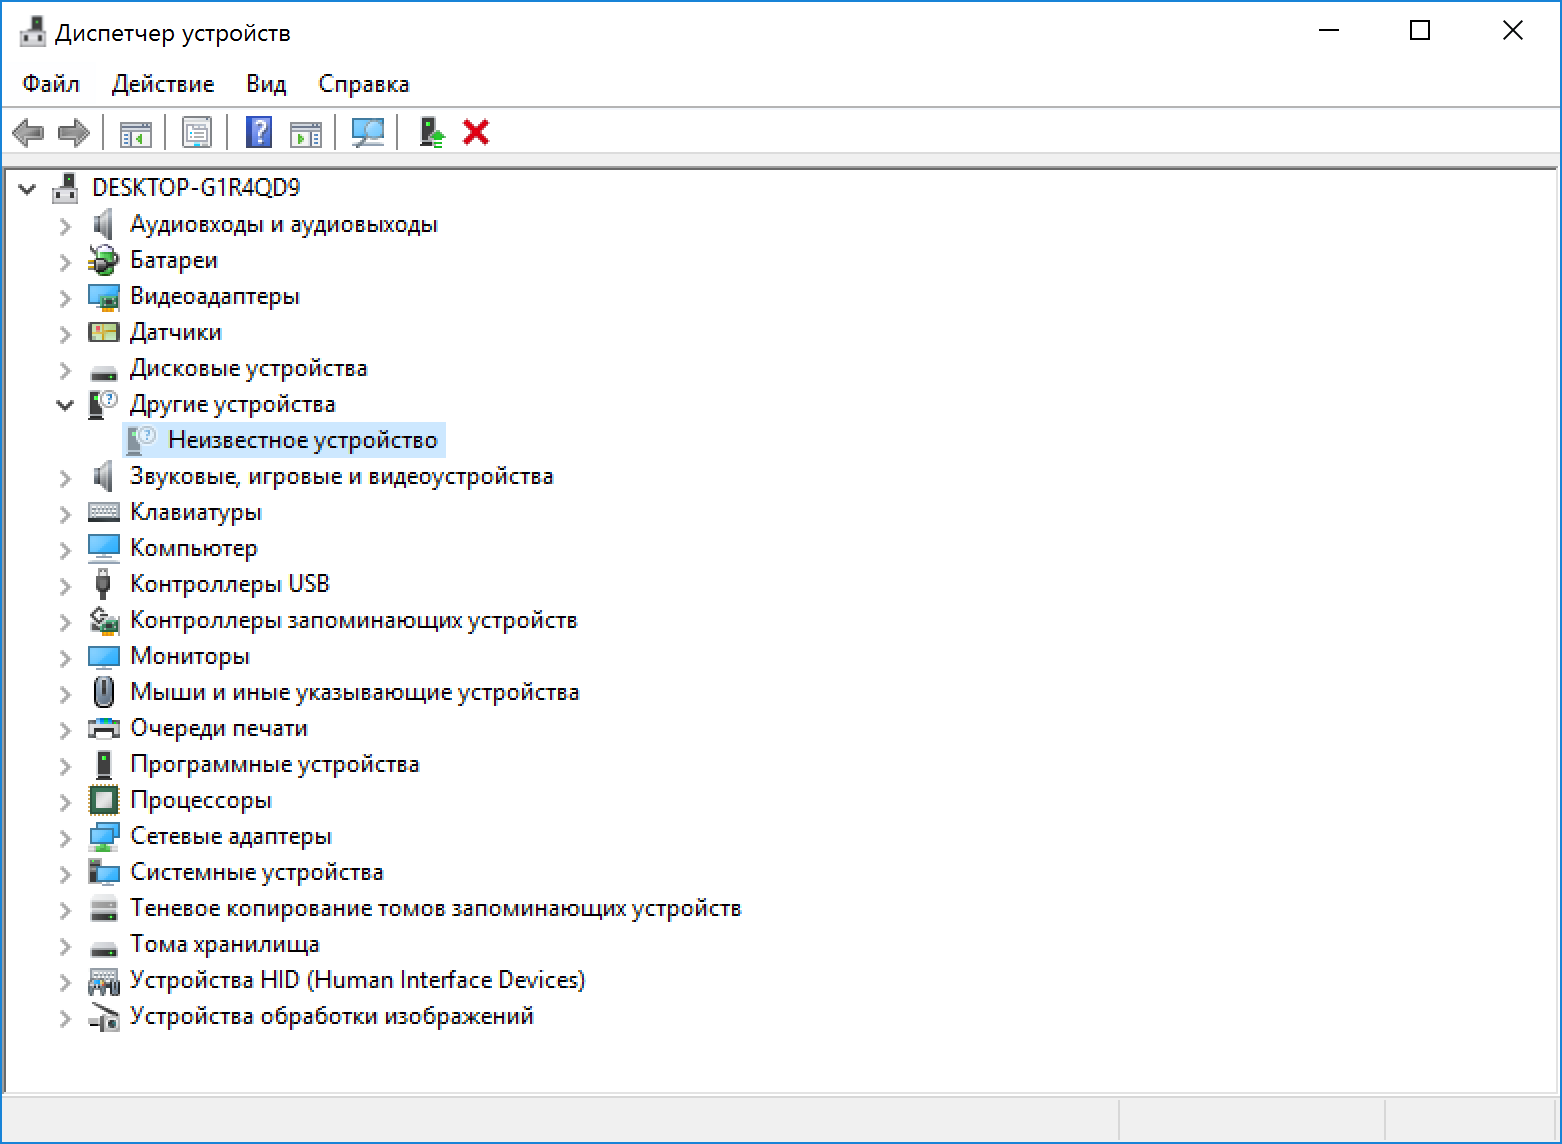The width and height of the screenshot is (1562, 1144).
Task: Expand the Контроллеры USB category
Action: [65, 585]
